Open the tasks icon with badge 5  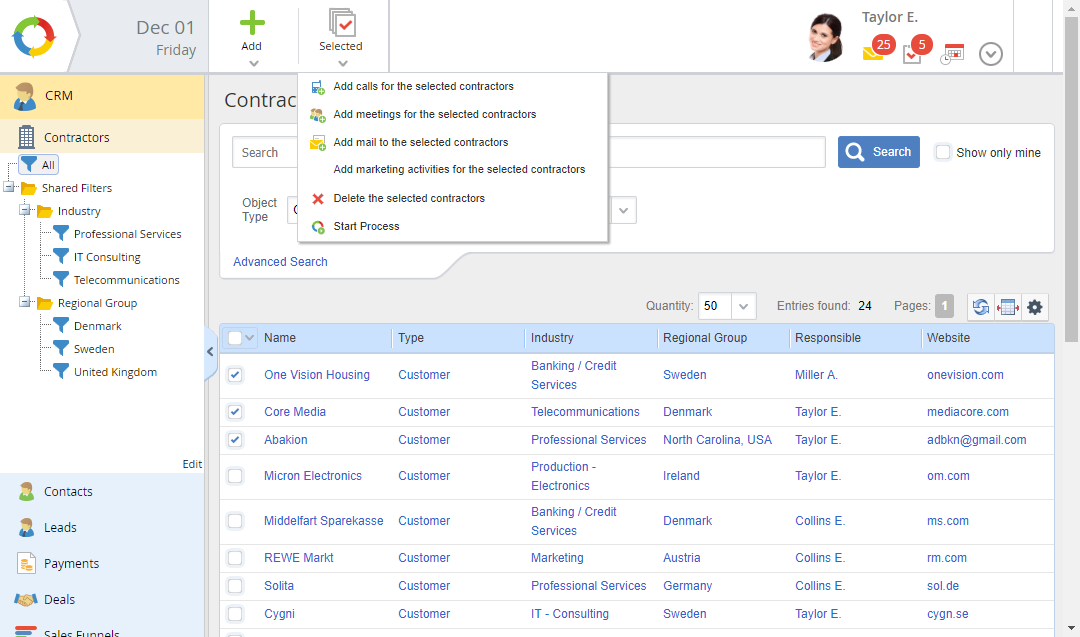912,54
